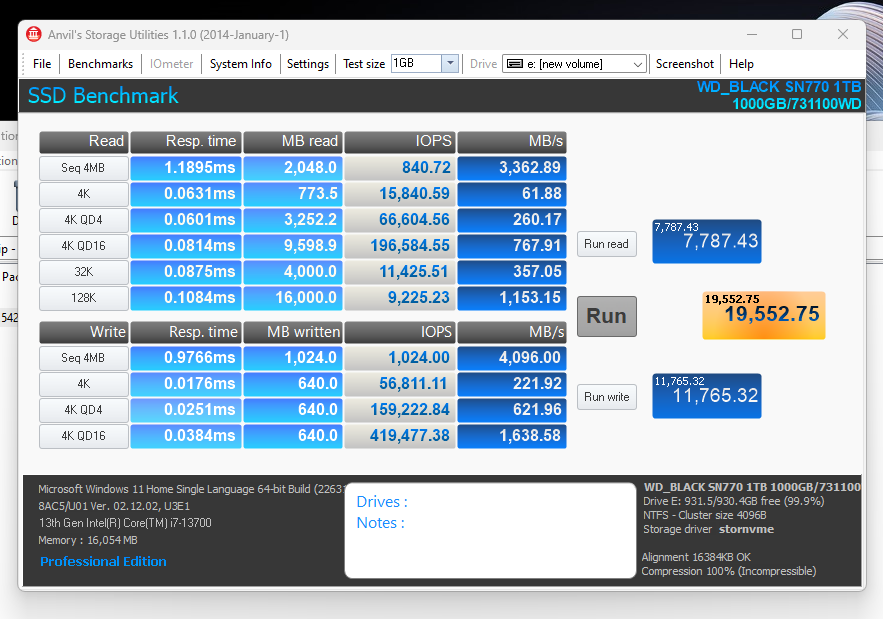
Task: Click the 1.1895ms response time value
Action: [186, 168]
